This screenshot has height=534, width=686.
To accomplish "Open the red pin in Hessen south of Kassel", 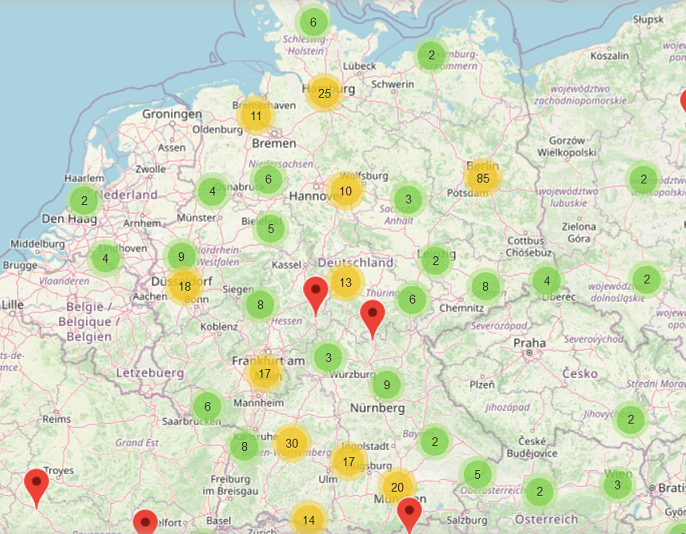I will (x=317, y=295).
